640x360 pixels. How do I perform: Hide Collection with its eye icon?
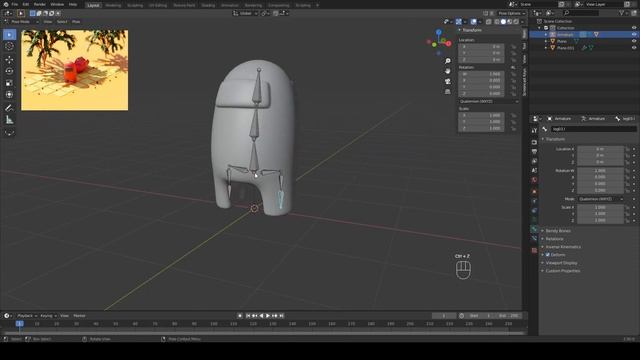(634, 28)
